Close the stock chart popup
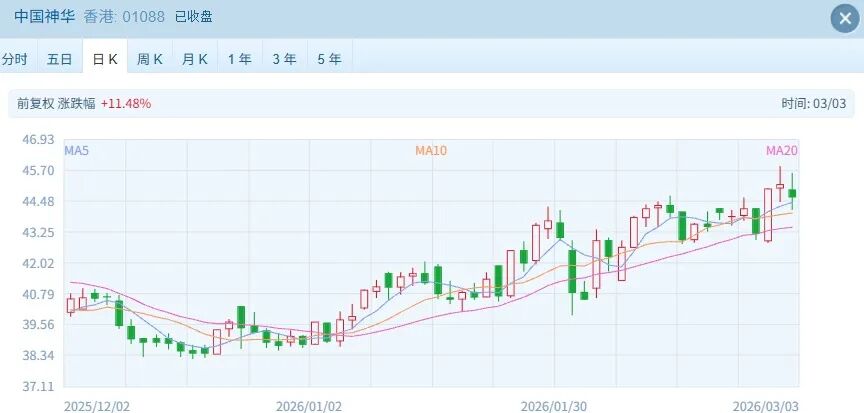864x413 pixels. [x=843, y=18]
